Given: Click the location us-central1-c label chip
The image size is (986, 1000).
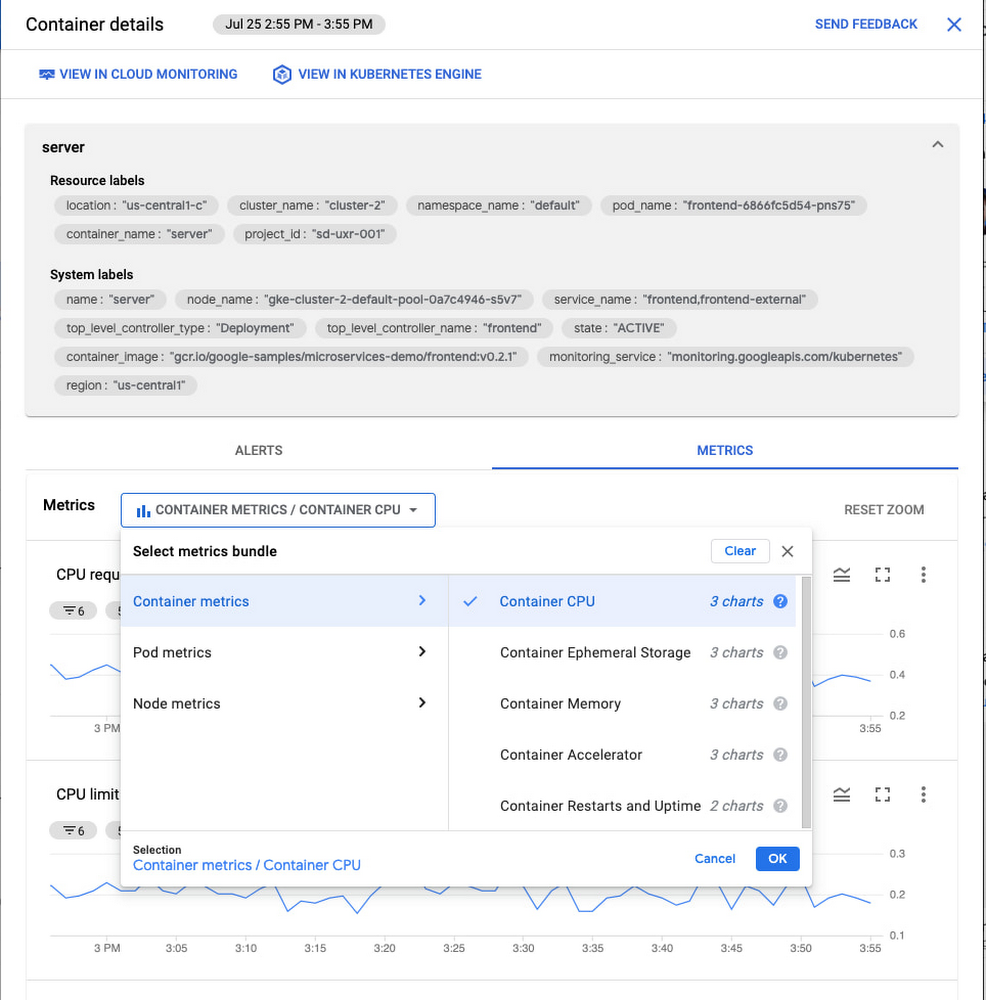Looking at the screenshot, I should 136,205.
